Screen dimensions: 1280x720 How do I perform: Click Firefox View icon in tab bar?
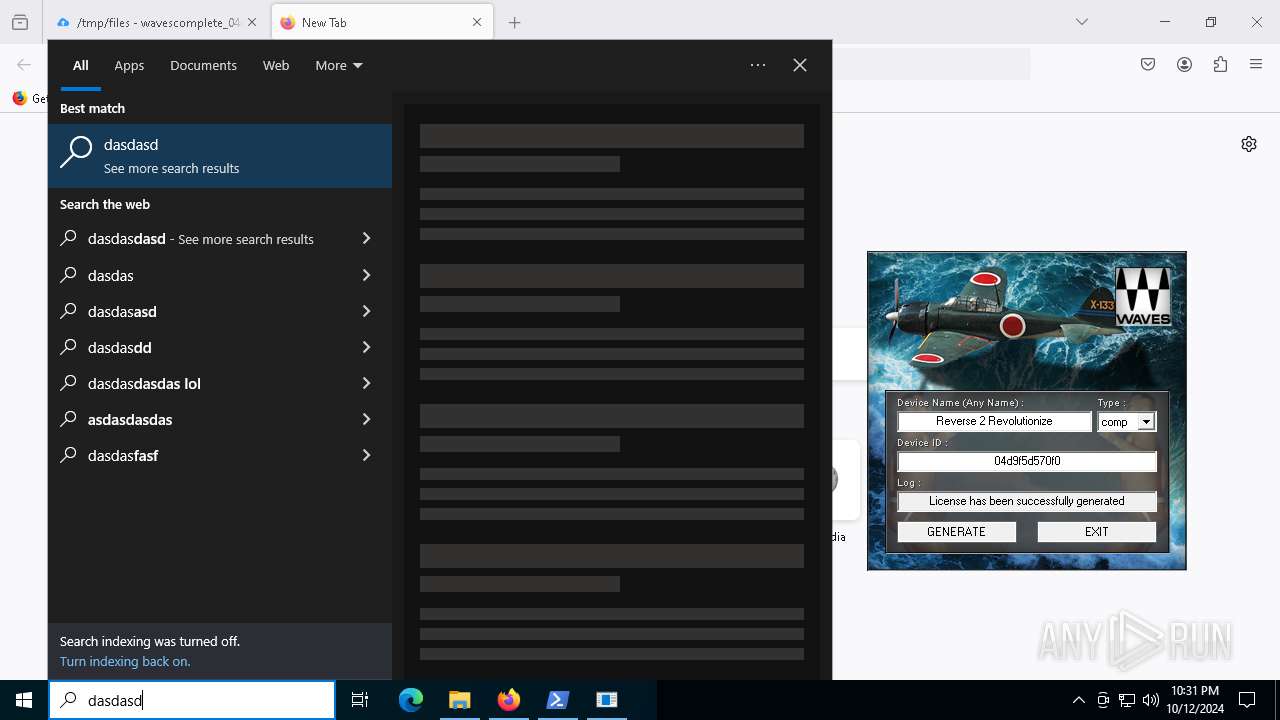click(x=20, y=22)
